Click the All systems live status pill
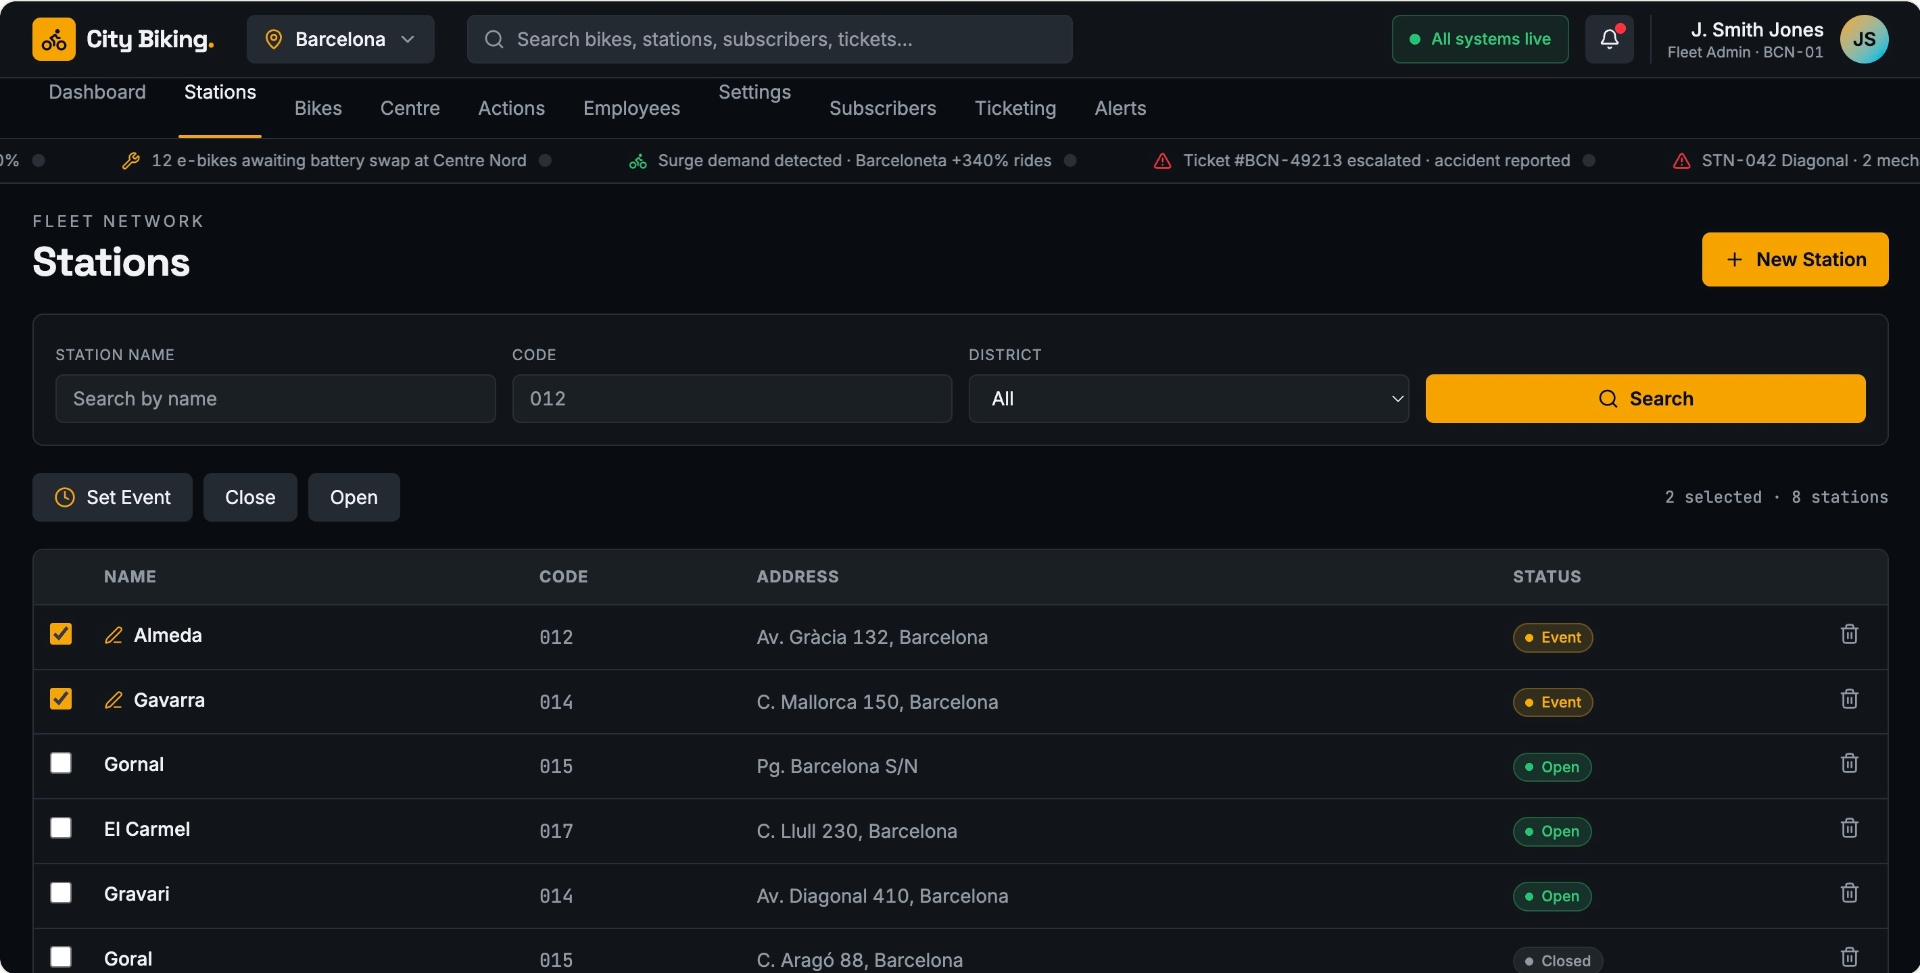Screen dimensions: 1920x973 tap(1480, 39)
